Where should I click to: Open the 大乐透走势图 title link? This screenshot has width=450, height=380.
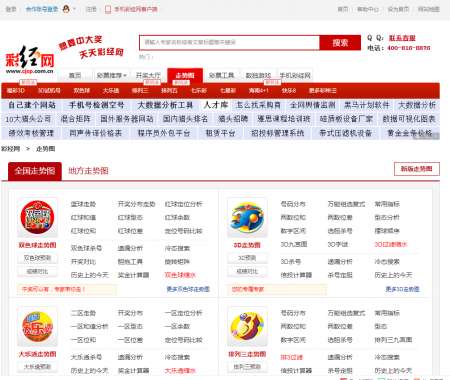pyautogui.click(x=37, y=354)
